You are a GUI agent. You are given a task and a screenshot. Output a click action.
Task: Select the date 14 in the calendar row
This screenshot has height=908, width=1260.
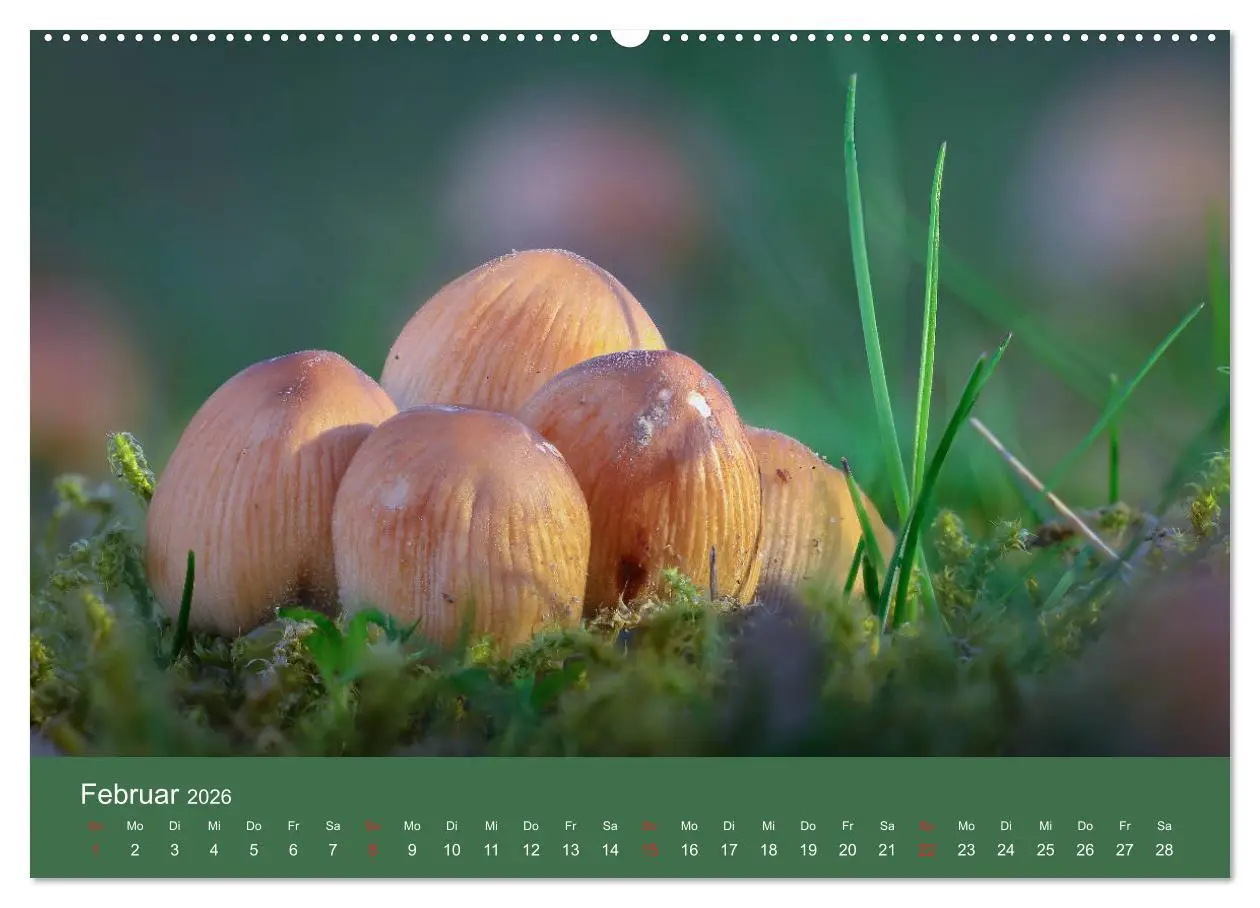pos(610,850)
